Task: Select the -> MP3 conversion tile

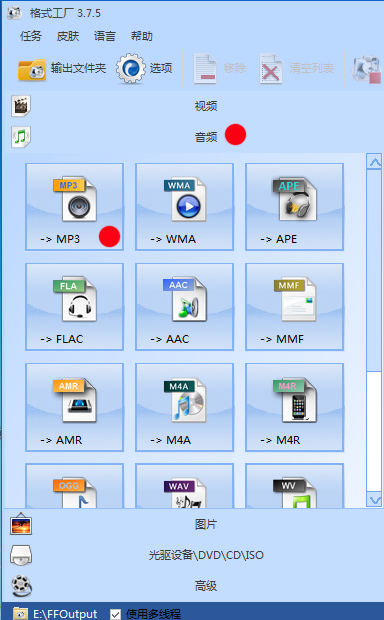Action: [75, 207]
